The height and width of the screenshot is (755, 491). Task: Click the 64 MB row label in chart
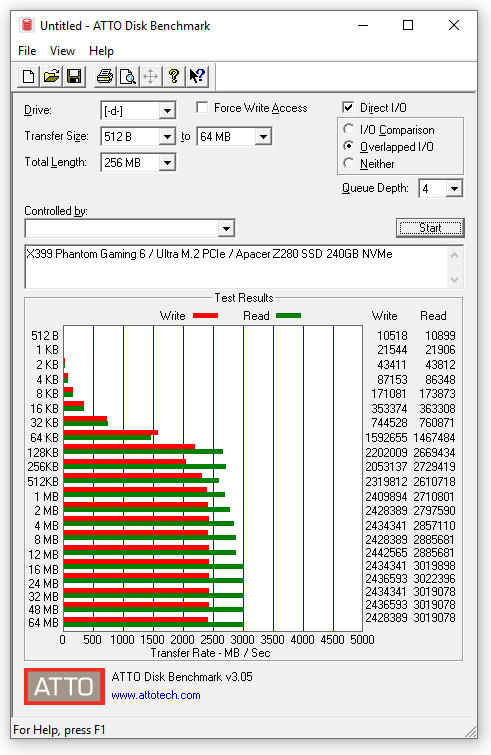pos(43,623)
